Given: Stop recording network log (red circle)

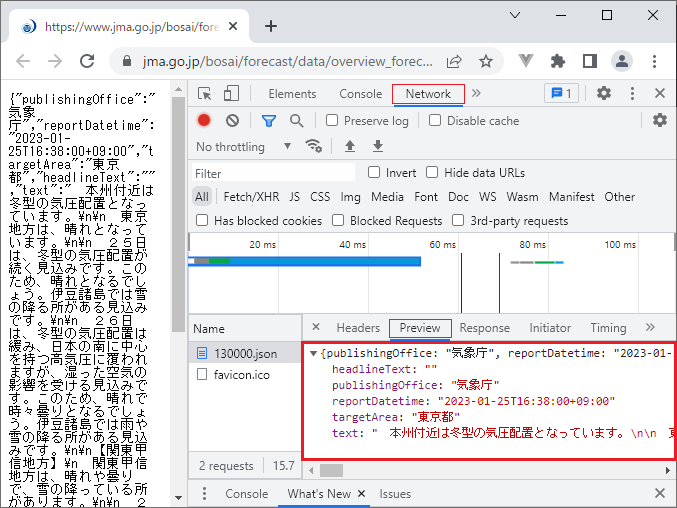Looking at the screenshot, I should click(204, 120).
